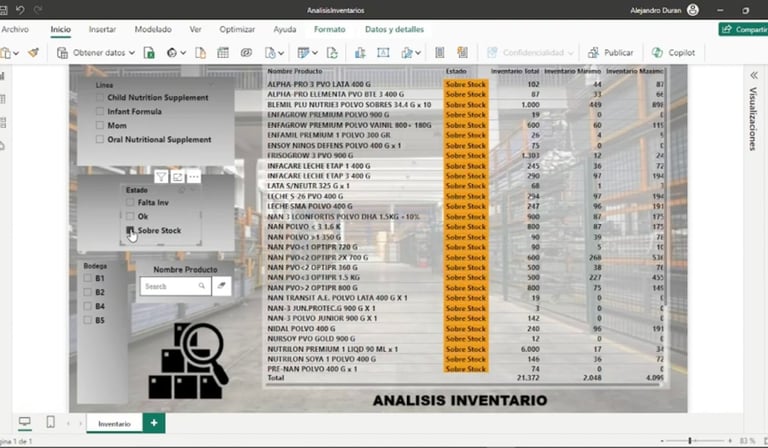Image resolution: width=768 pixels, height=448 pixels.
Task: Click the Format painter brush icon
Action: (x=33, y=52)
